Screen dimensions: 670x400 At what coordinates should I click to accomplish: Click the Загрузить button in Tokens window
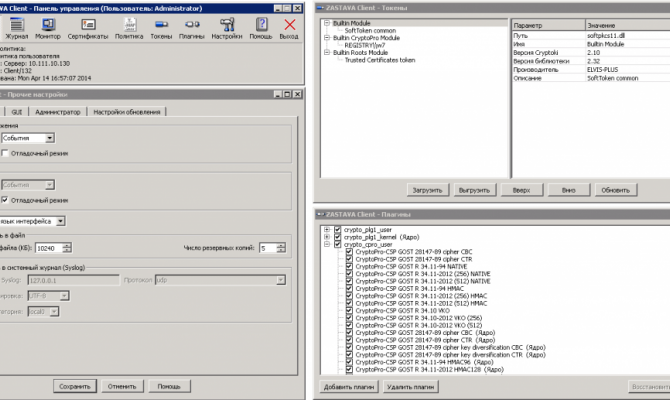427,190
